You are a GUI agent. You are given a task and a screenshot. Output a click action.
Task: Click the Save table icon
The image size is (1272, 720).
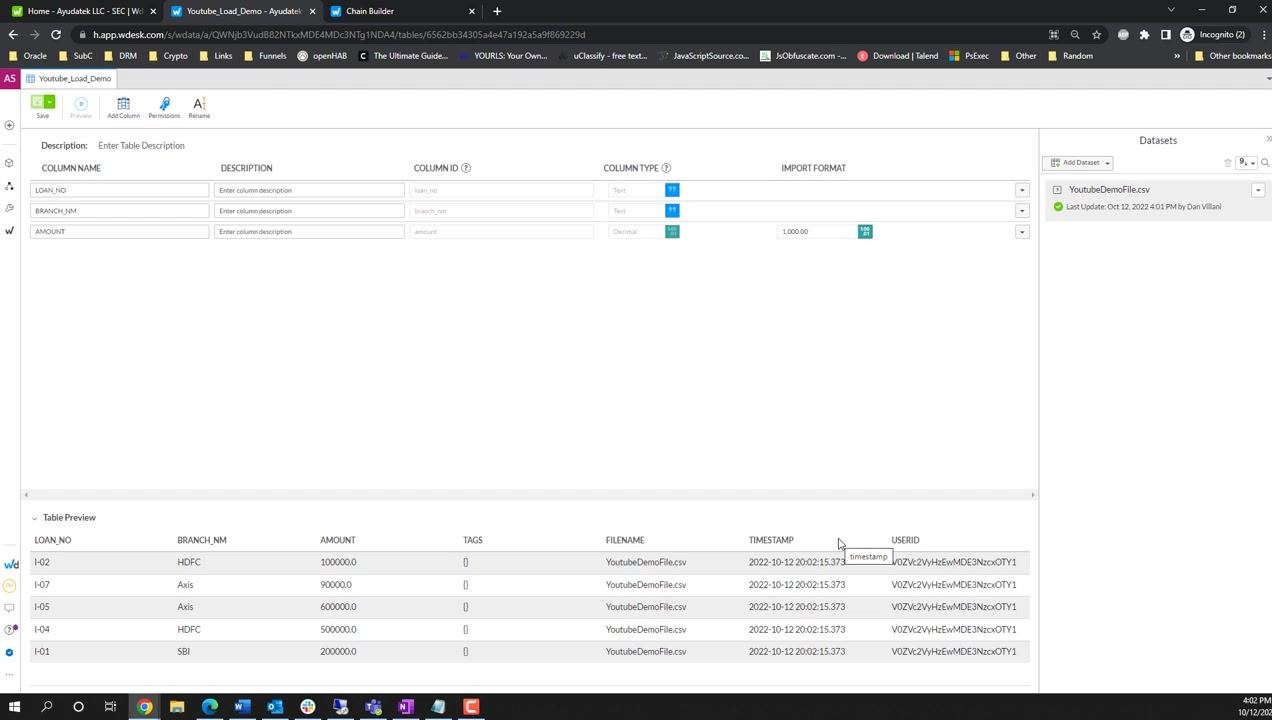37,102
